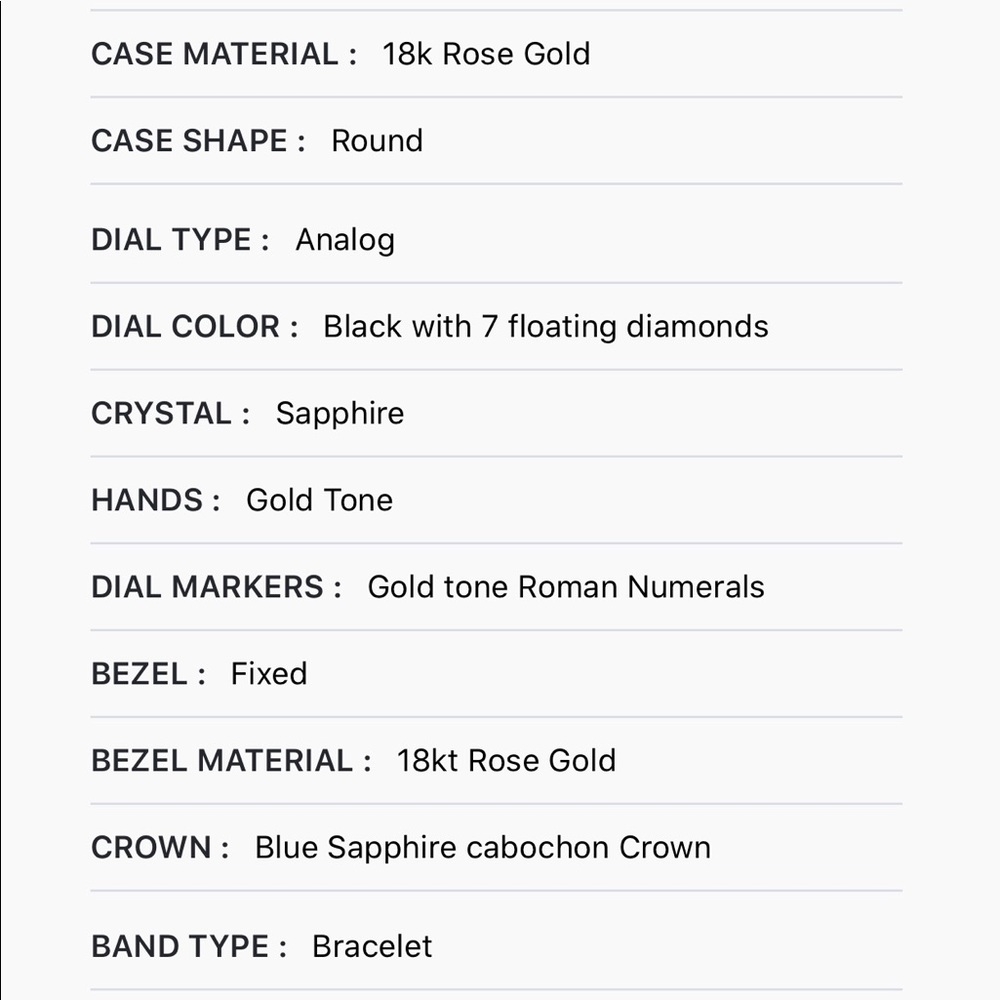Click the BEZEL MATERIAL label
Screen dimensions: 1000x1000
tap(232, 760)
